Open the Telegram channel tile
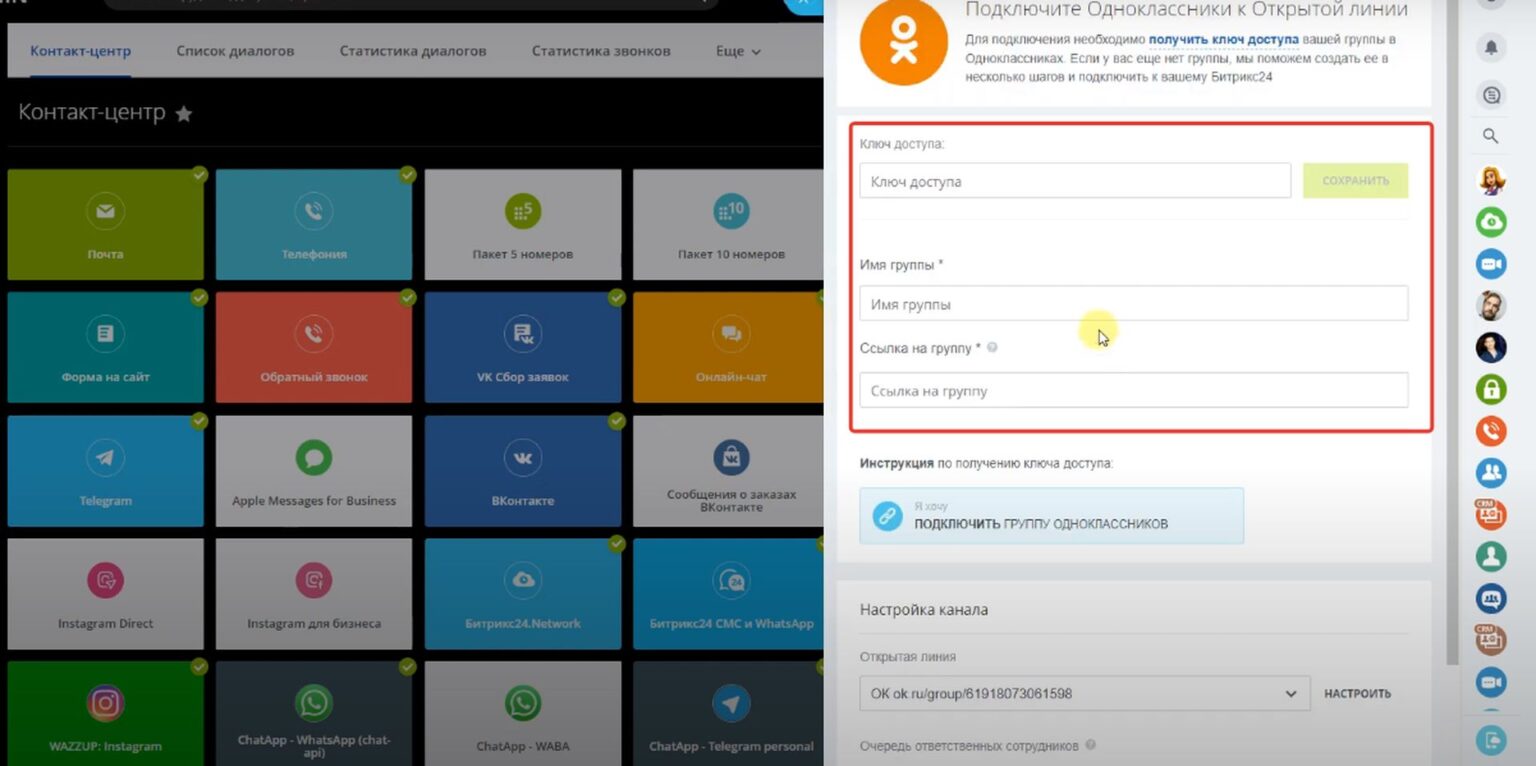The image size is (1536, 766). tap(105, 471)
